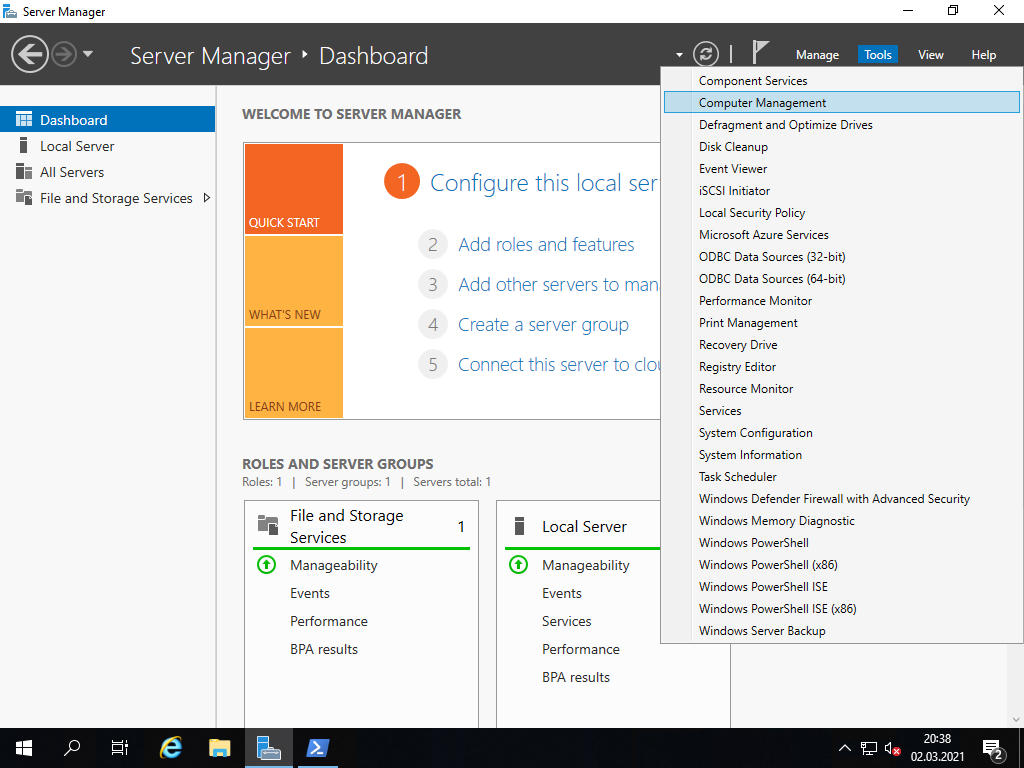Click the refresh dashboard icon
Image resolution: width=1024 pixels, height=768 pixels.
point(706,54)
